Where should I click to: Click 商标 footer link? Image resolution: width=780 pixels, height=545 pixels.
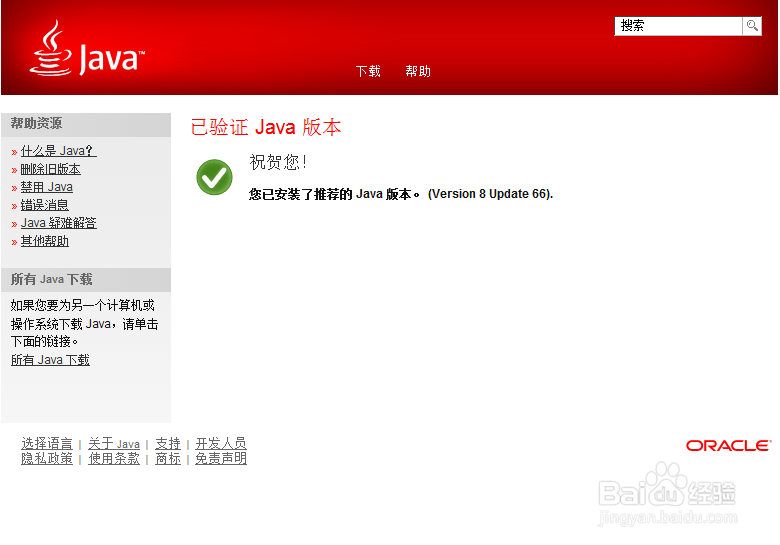(168, 458)
